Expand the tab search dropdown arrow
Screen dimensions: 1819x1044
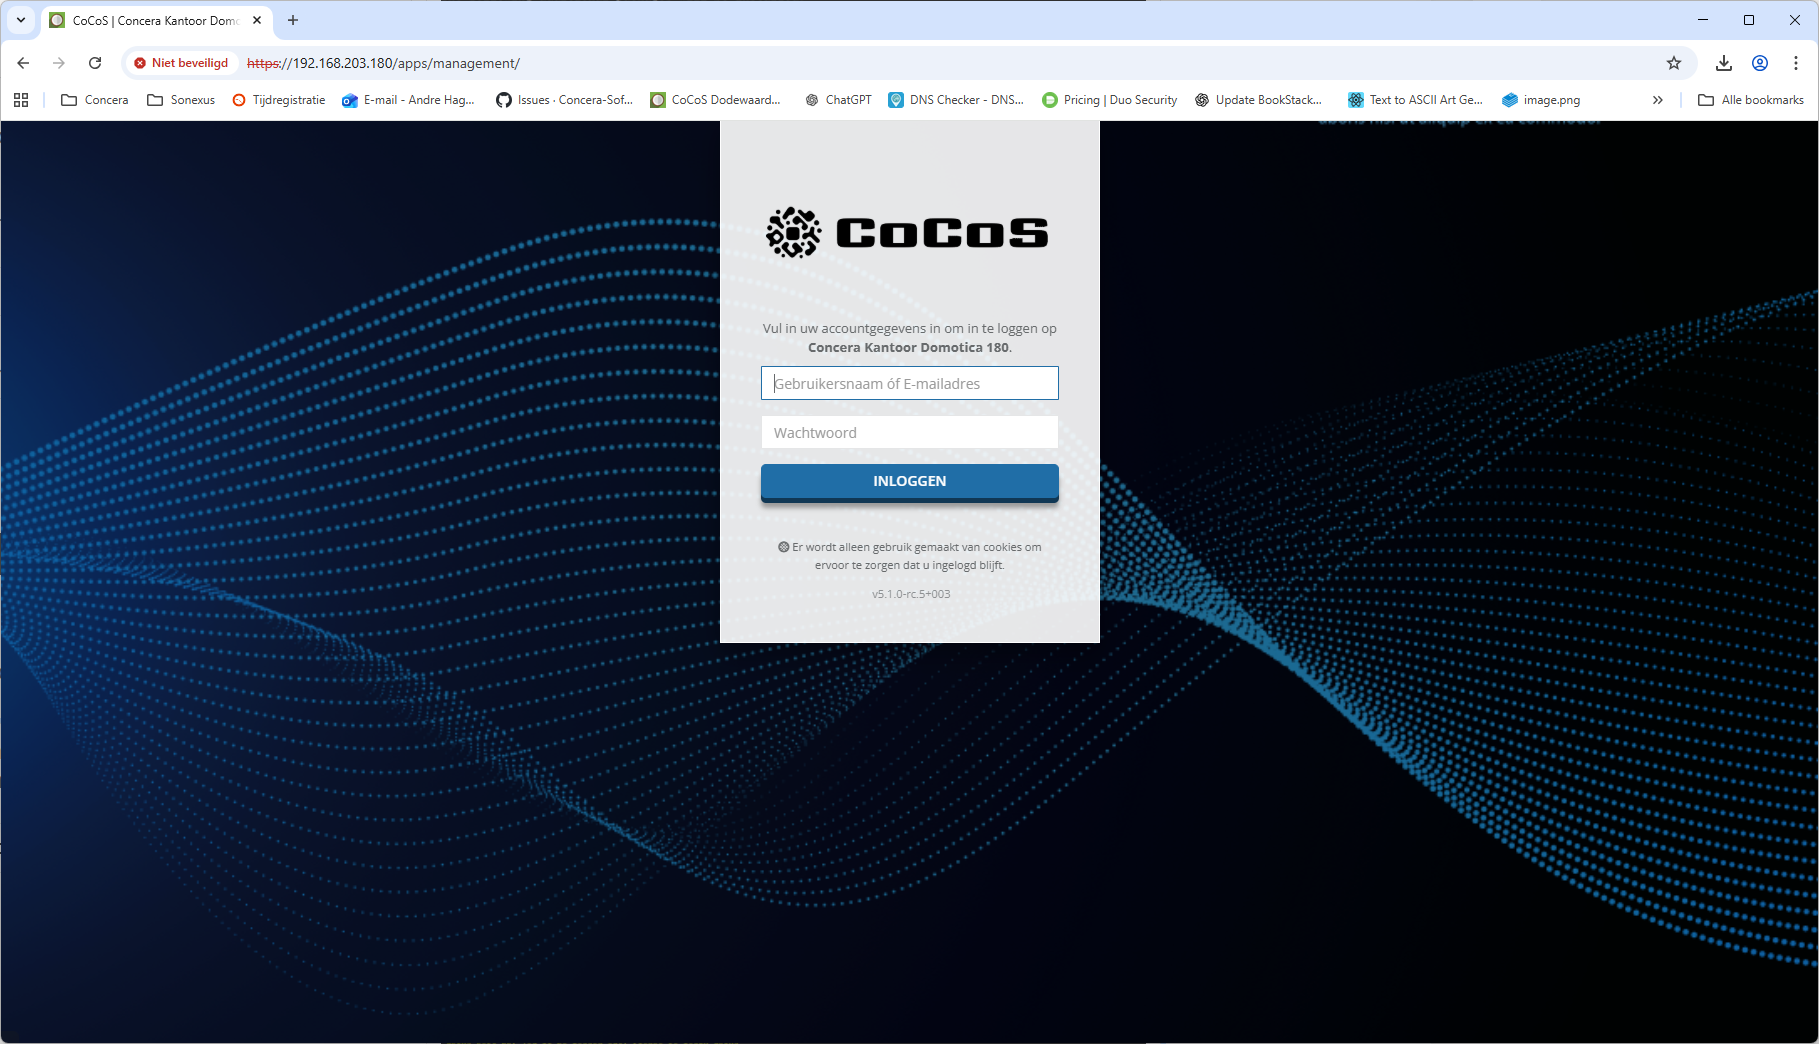pos(21,20)
